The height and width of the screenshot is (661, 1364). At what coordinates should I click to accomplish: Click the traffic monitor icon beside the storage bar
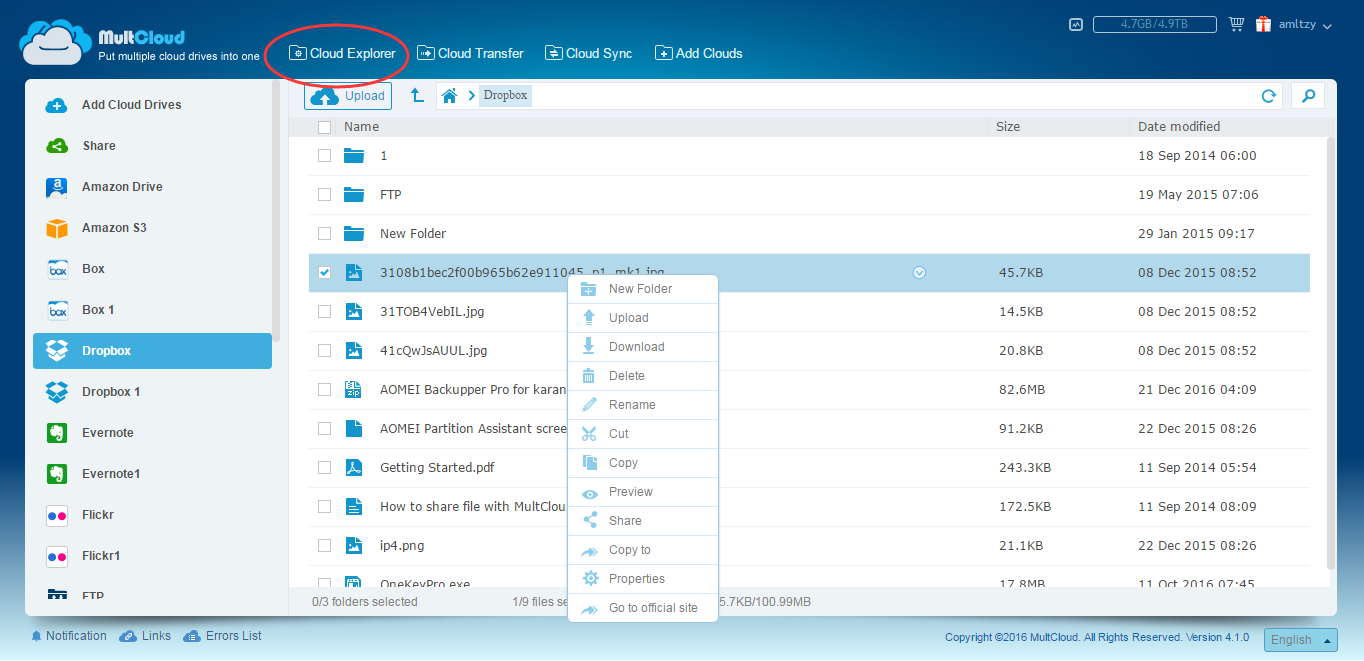pos(1076,25)
